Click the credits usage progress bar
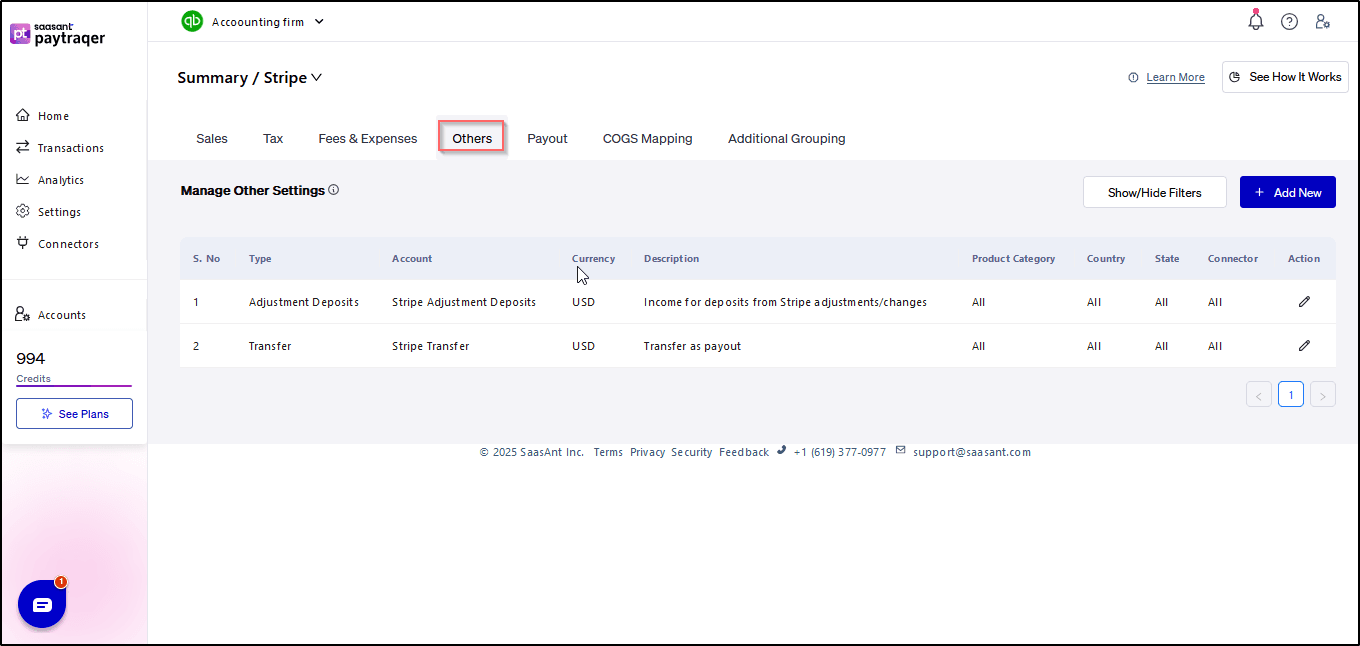This screenshot has height=646, width=1360. click(x=74, y=385)
